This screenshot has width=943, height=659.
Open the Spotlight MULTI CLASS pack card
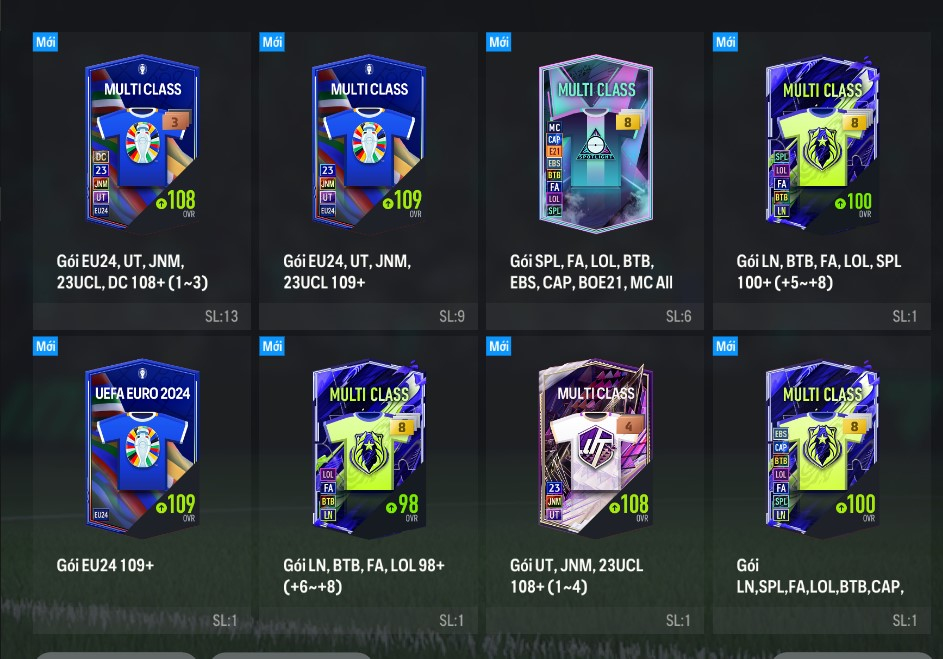pos(595,180)
